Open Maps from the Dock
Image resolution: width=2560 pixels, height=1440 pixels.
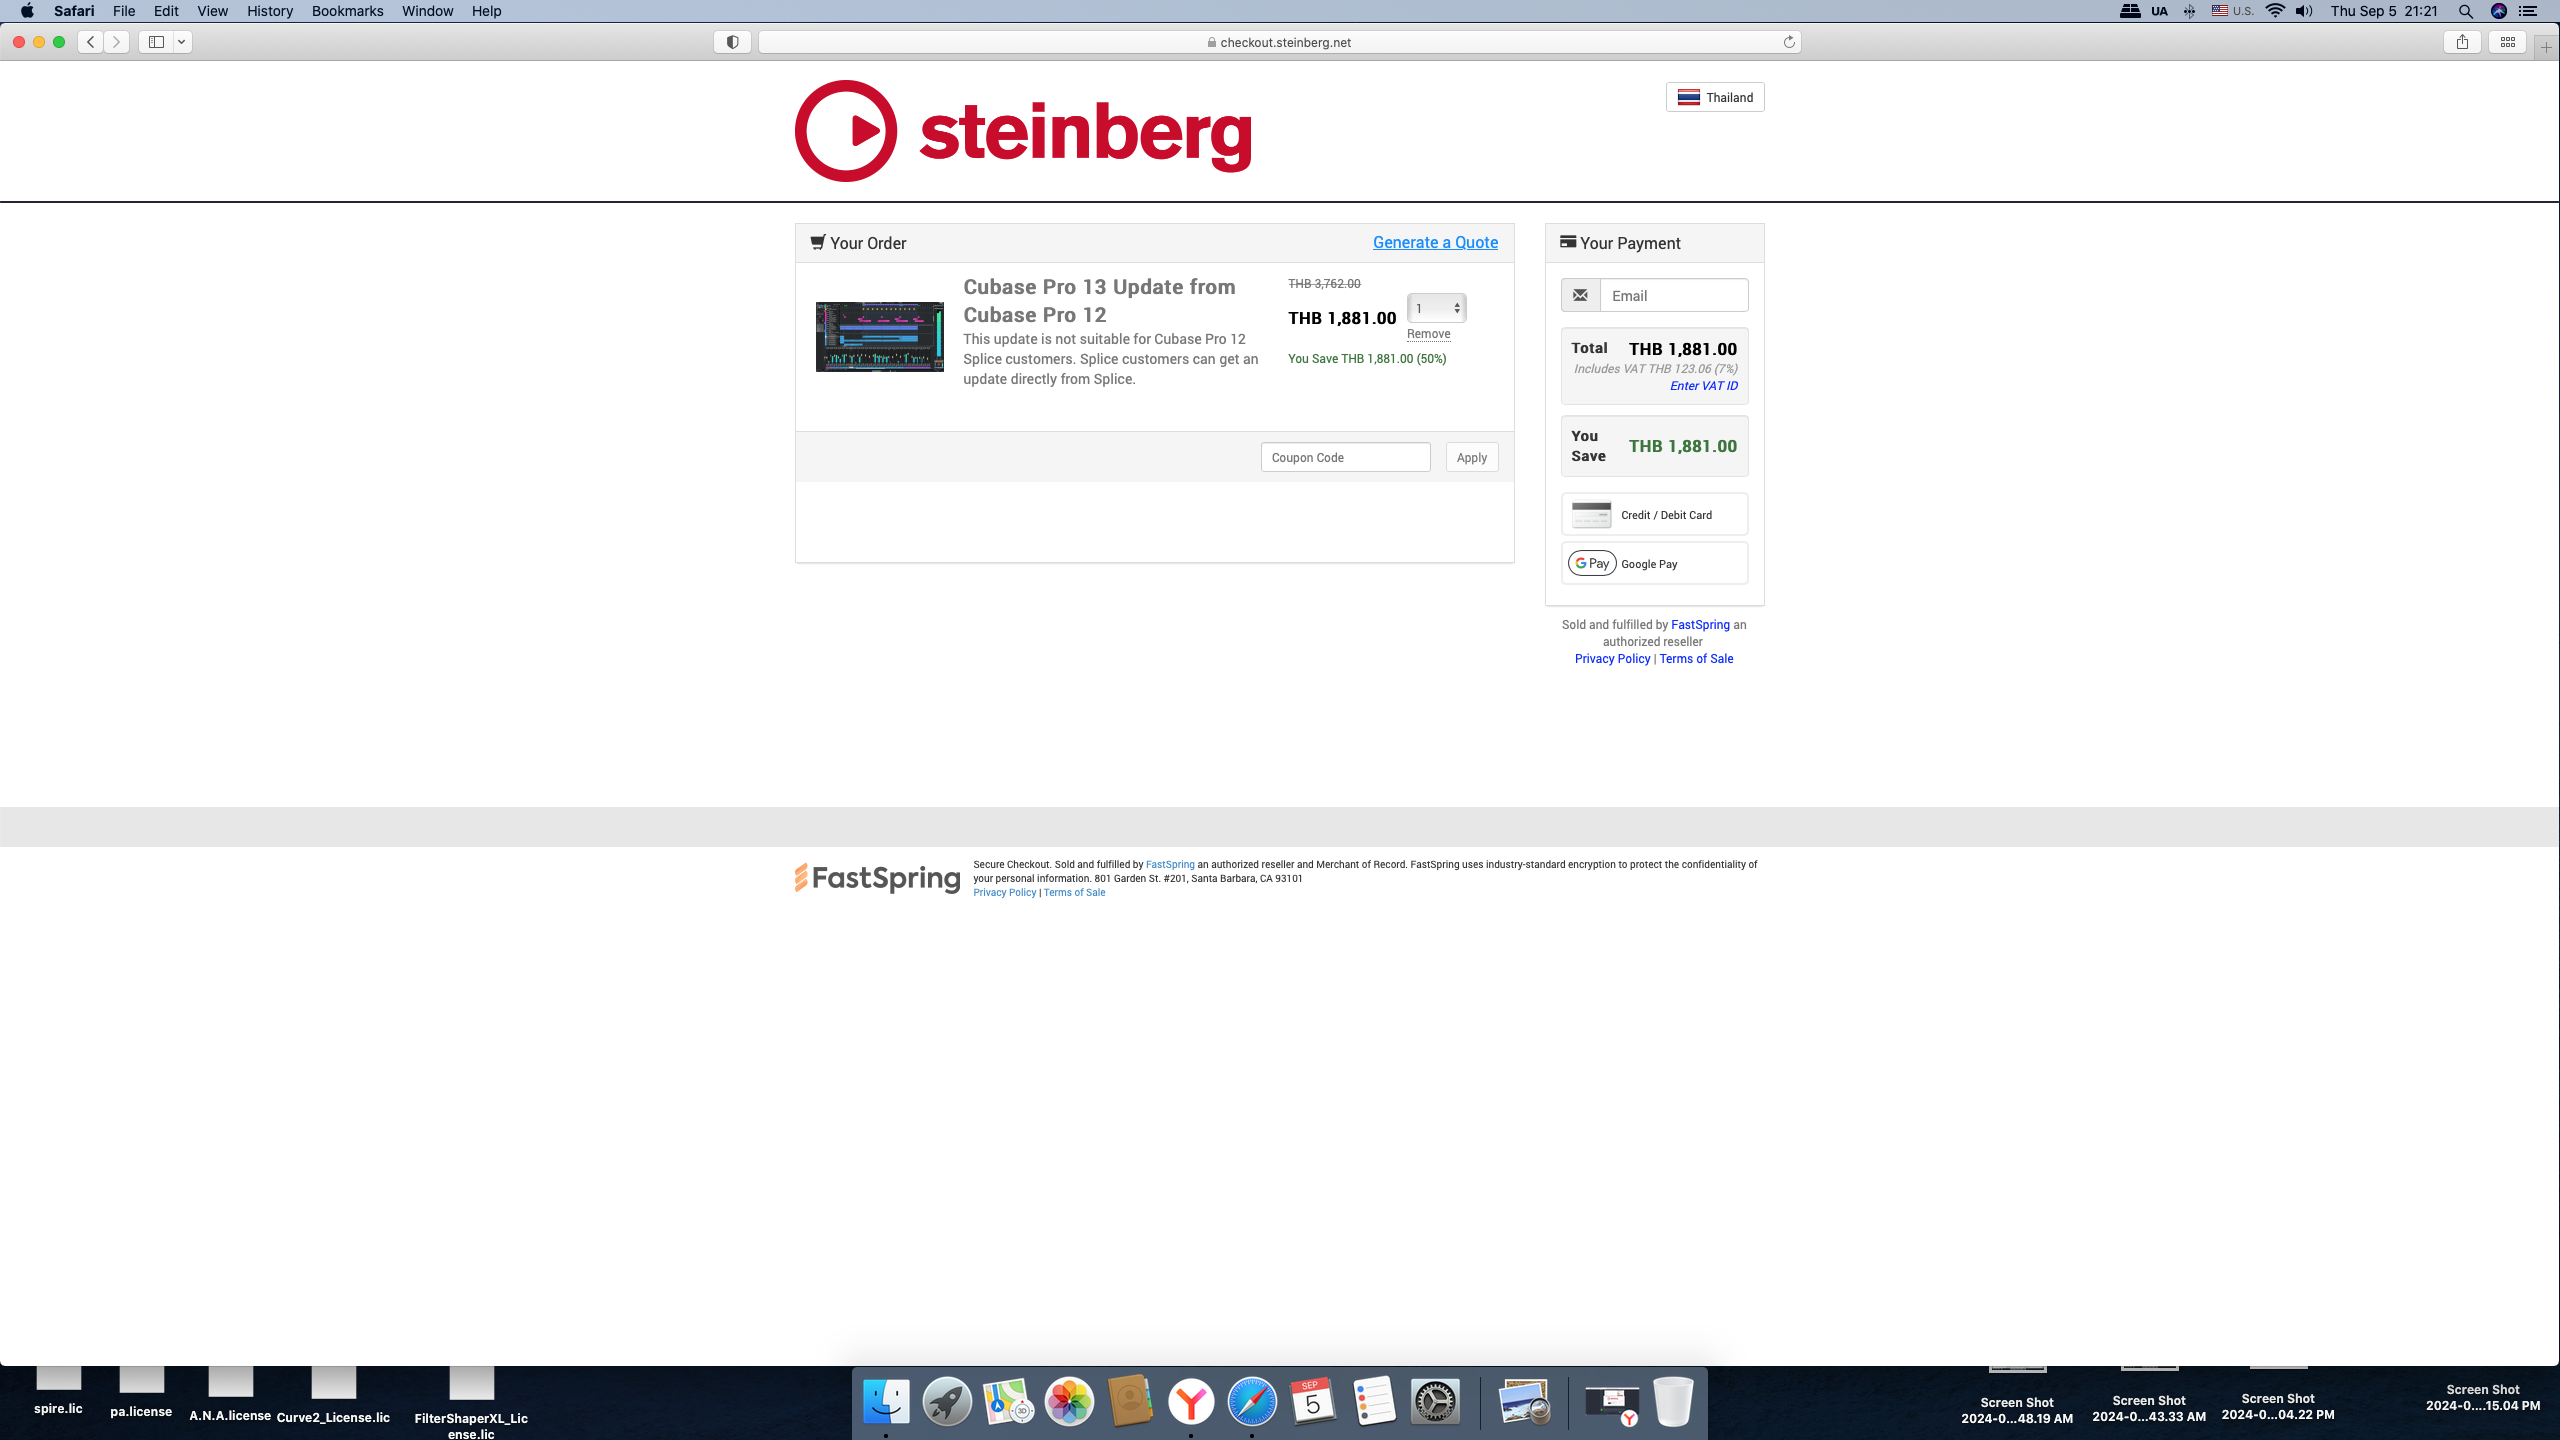point(1008,1401)
